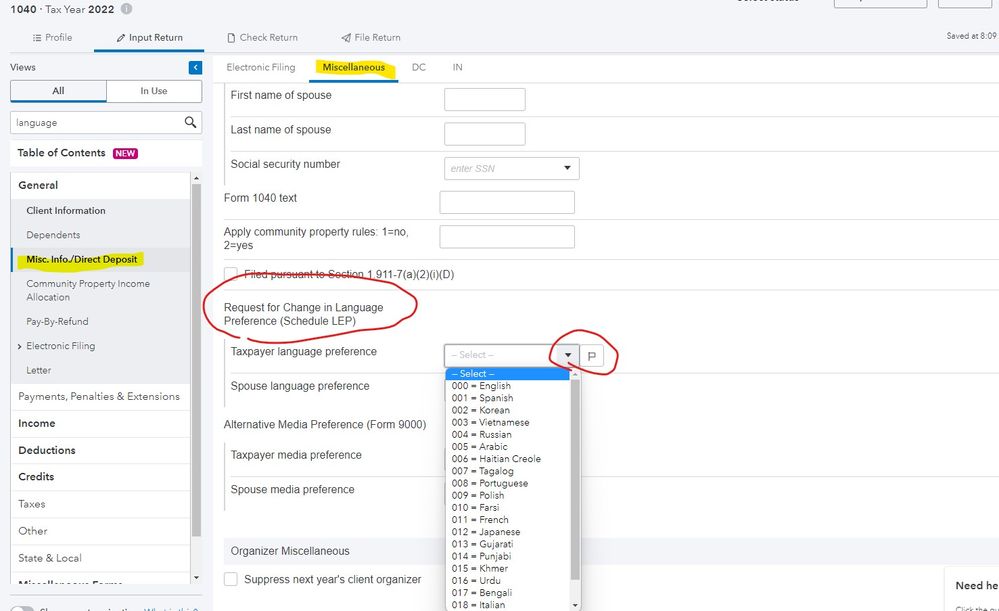Expand the Electronic Filing tree item
The height and width of the screenshot is (611, 999).
pyautogui.click(x=20, y=346)
